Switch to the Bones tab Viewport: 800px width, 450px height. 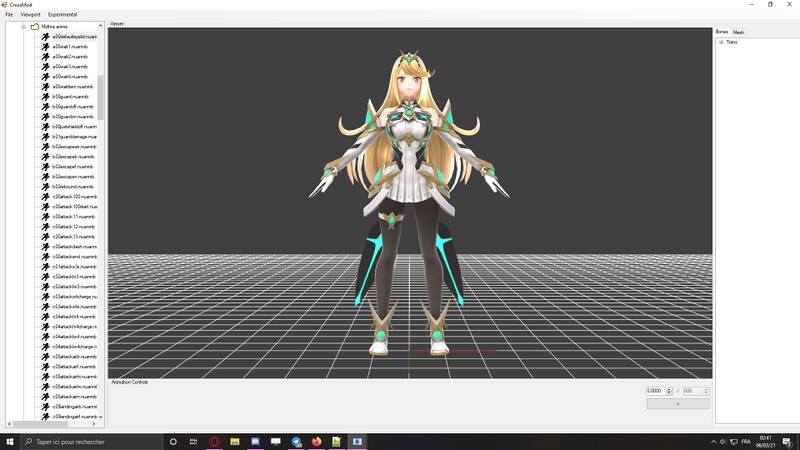point(722,32)
